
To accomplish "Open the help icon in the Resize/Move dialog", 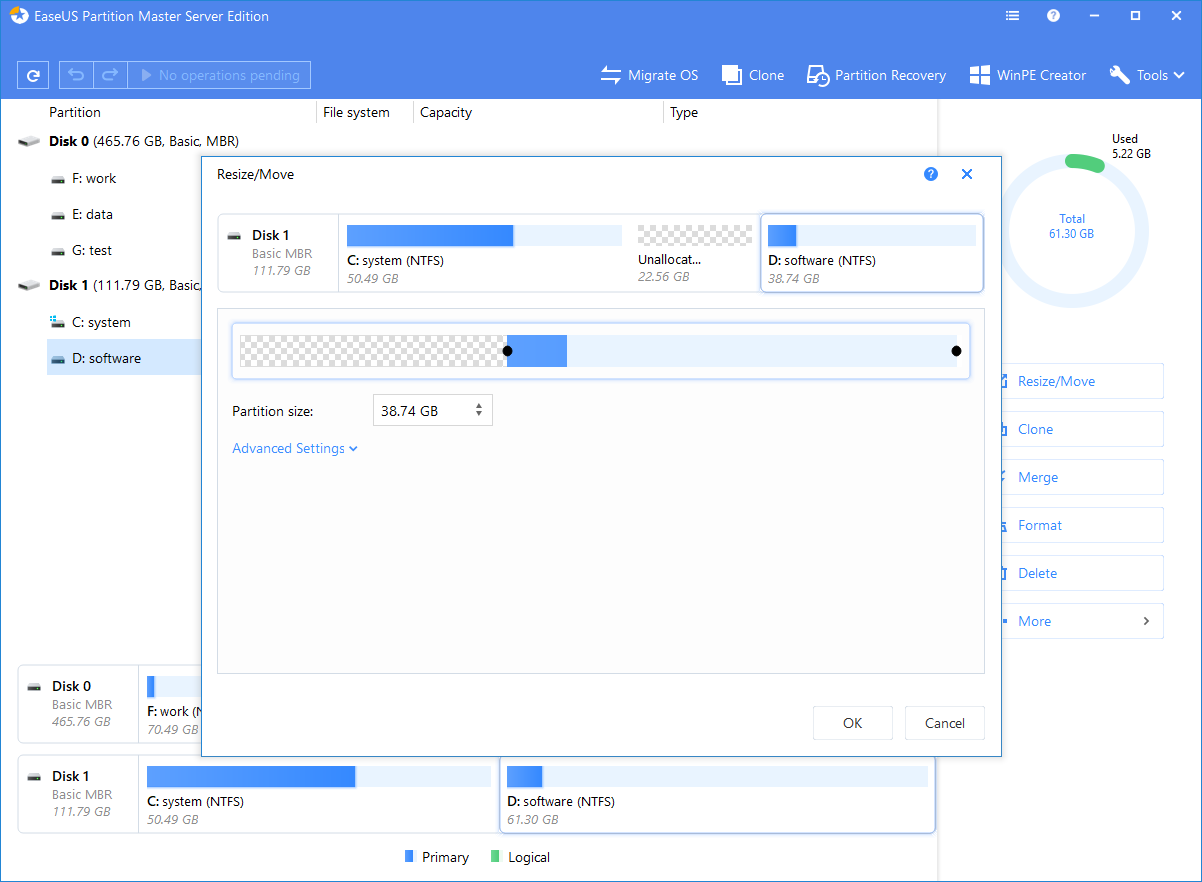I will point(931,173).
